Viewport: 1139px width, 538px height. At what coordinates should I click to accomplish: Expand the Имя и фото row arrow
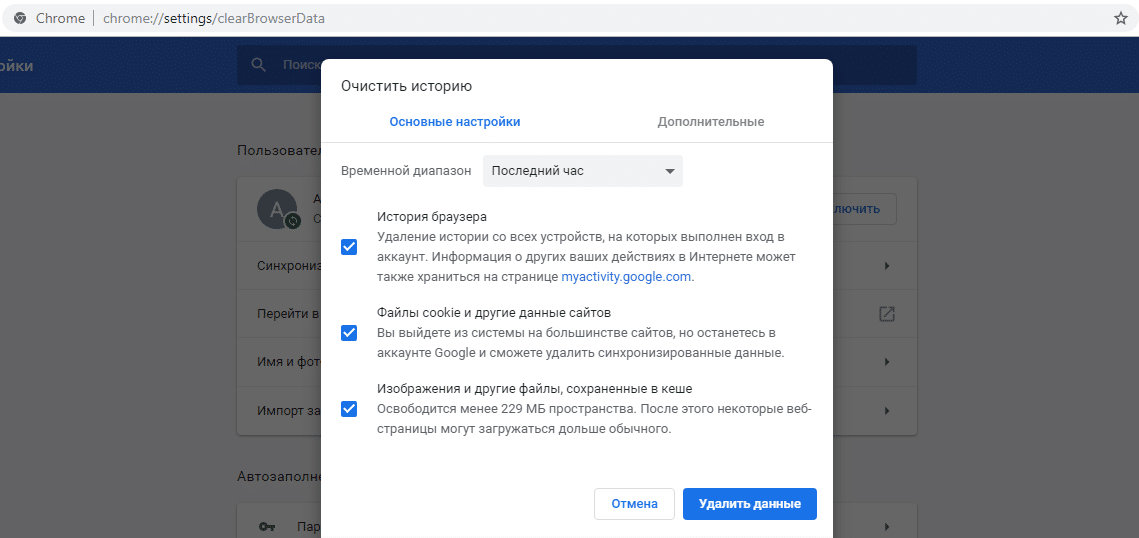tap(886, 362)
